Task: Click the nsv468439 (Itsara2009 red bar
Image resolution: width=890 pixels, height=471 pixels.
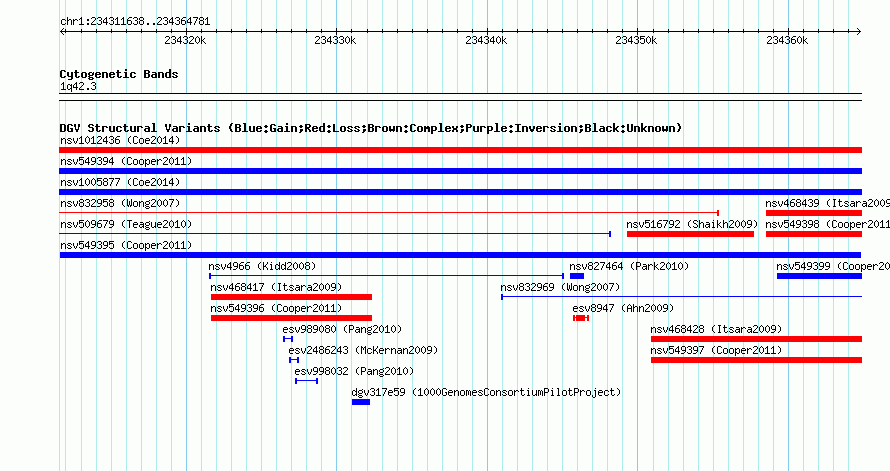Action: pos(813,213)
